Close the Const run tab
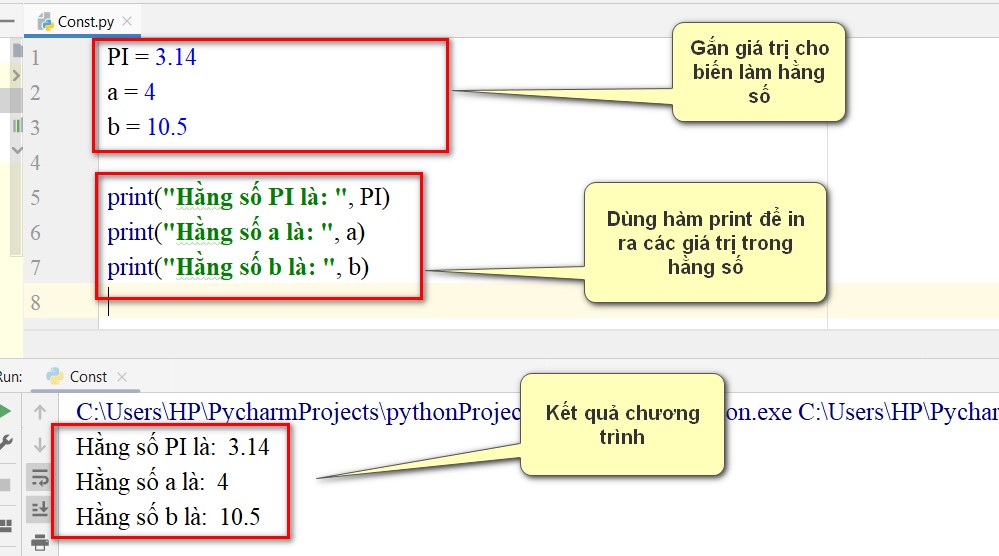Image resolution: width=999 pixels, height=556 pixels. [x=122, y=377]
